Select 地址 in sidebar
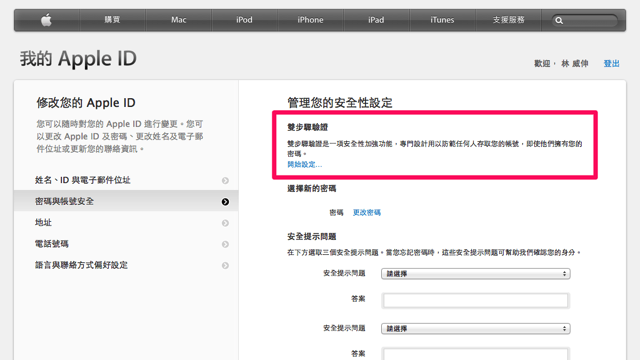The image size is (640, 360). (x=126, y=222)
